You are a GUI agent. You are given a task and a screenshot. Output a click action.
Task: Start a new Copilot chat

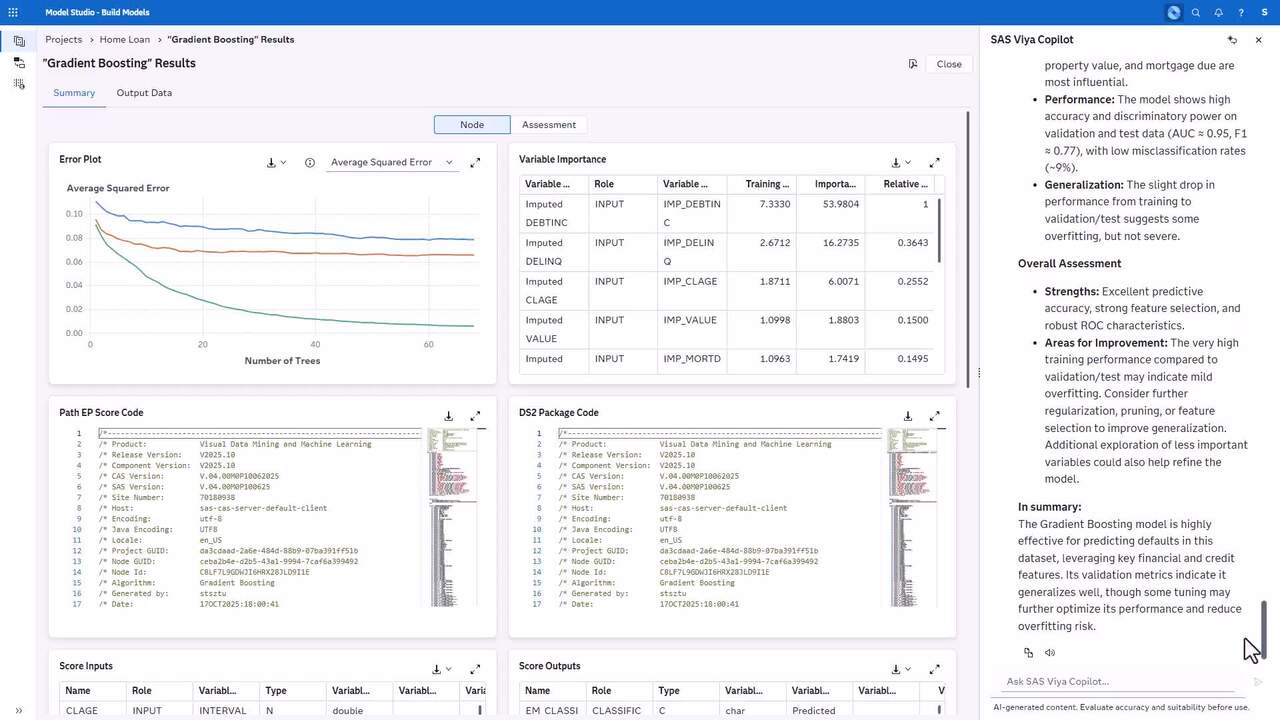[x=1232, y=40]
